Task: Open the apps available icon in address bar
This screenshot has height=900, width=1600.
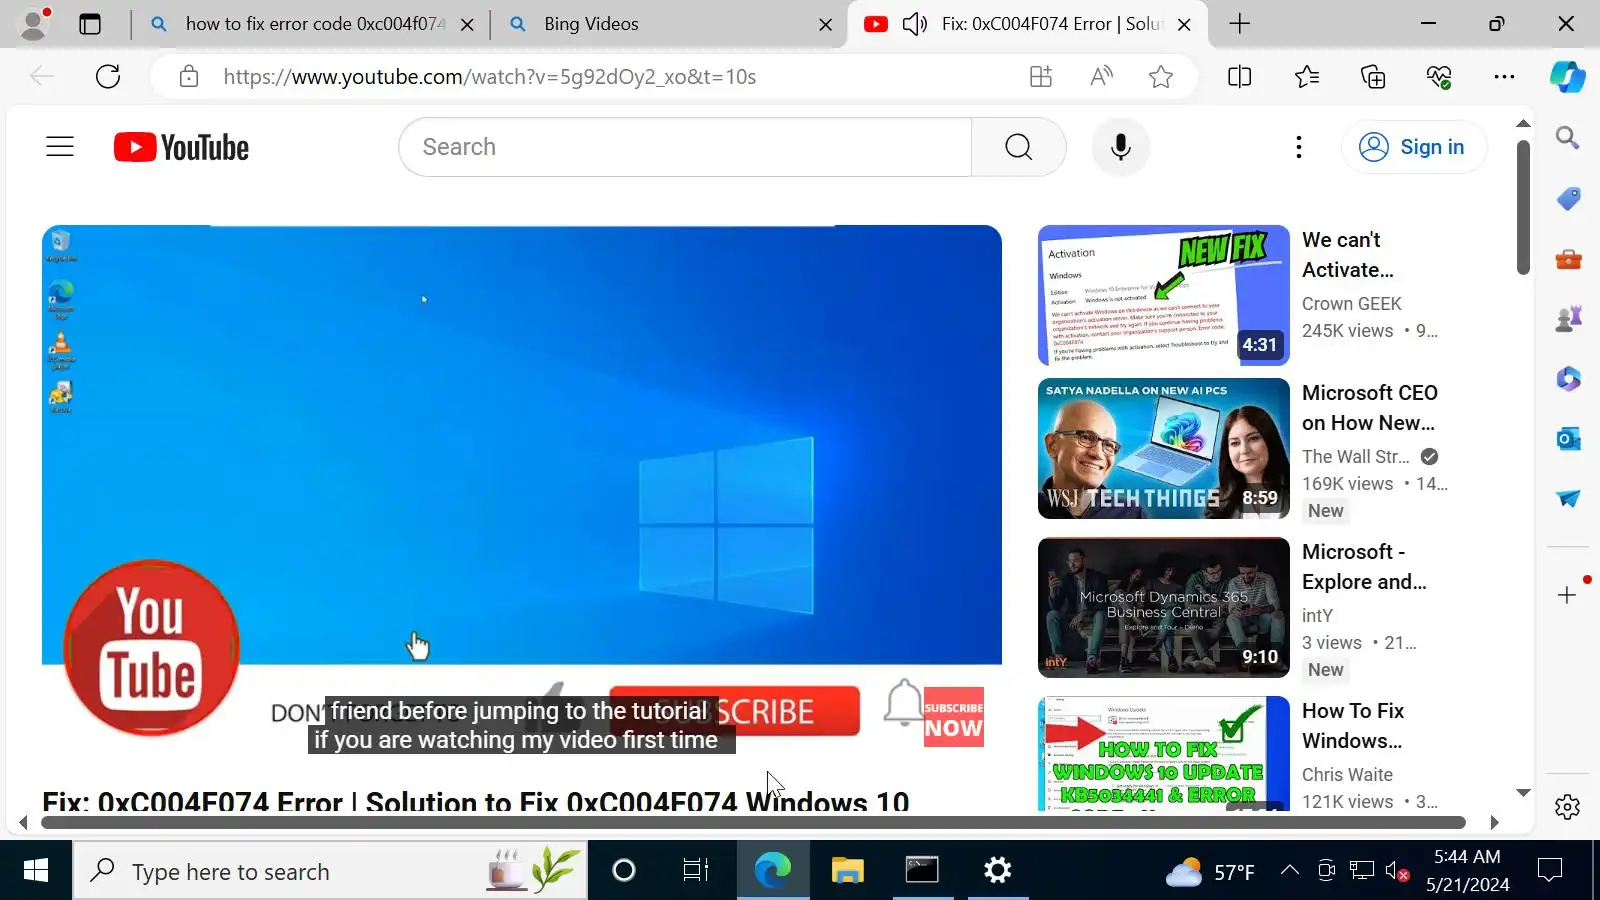Action: [x=1041, y=77]
